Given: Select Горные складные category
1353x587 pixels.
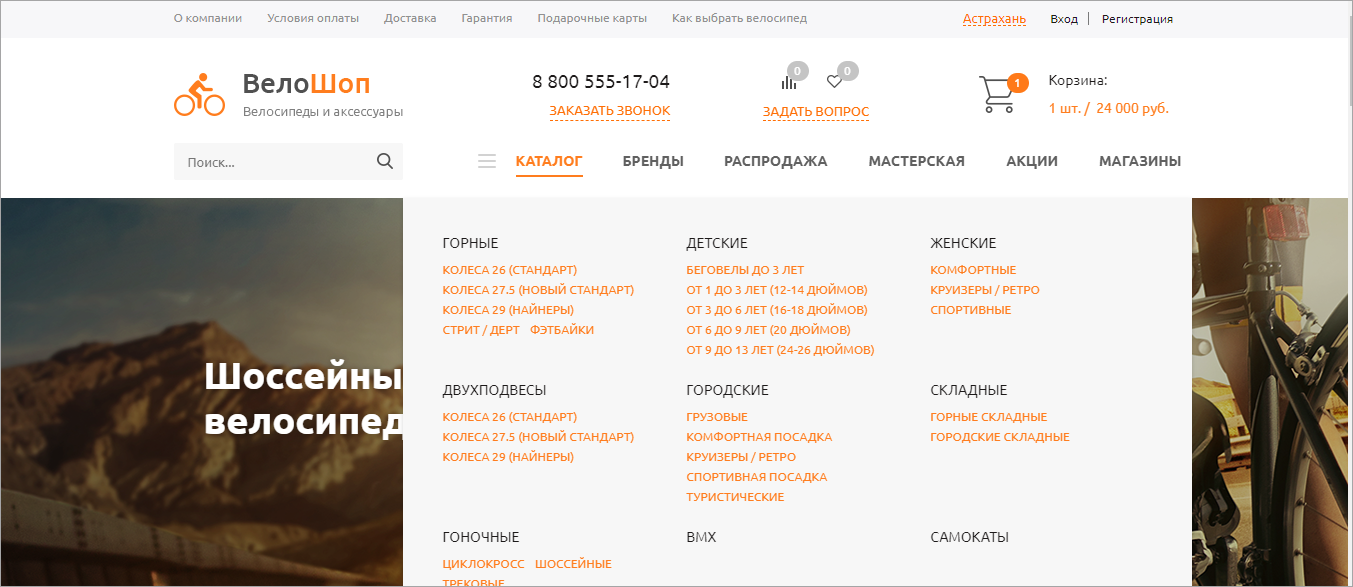Looking at the screenshot, I should (988, 417).
